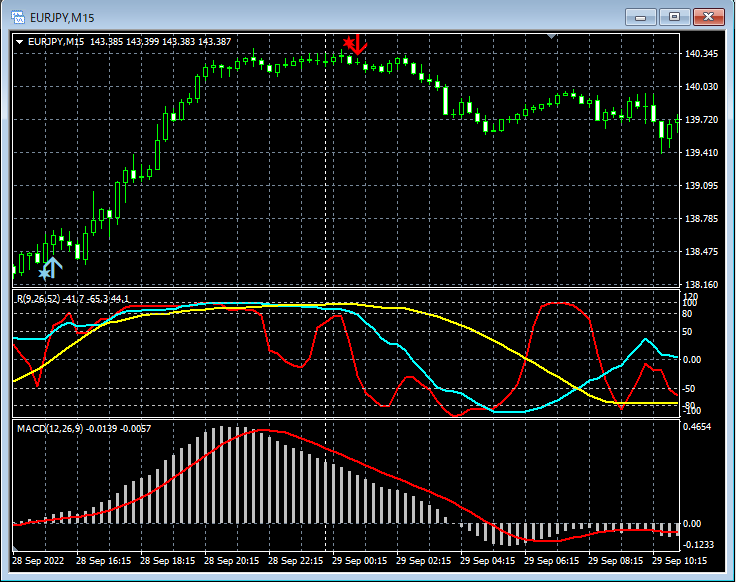
Task: Click the 139.095 price scale label
Action: click(701, 185)
